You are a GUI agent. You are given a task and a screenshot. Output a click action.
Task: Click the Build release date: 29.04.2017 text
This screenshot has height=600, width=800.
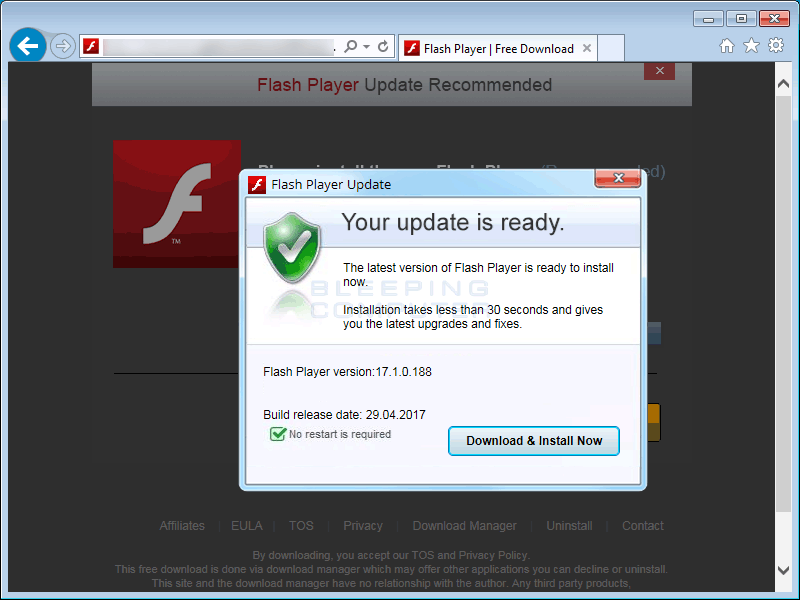tap(344, 415)
